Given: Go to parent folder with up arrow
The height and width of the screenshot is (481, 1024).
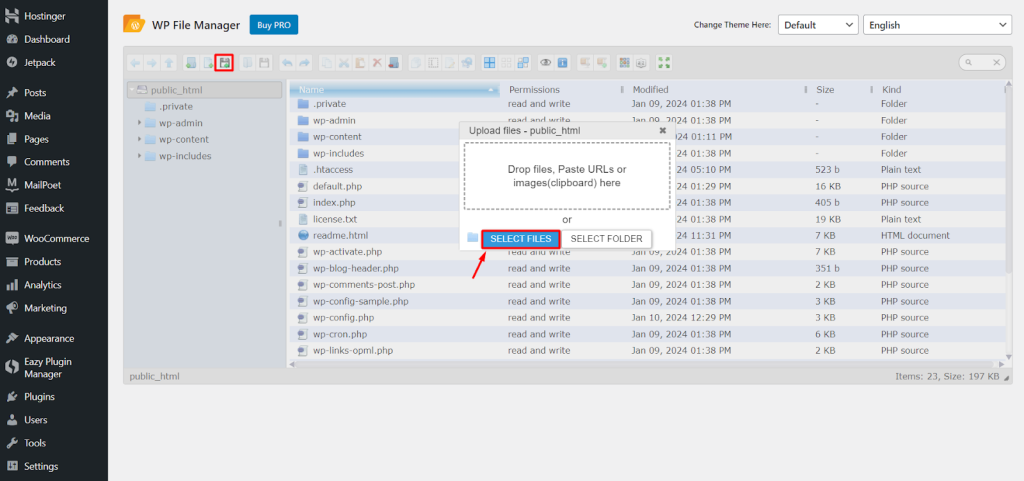Looking at the screenshot, I should 168,63.
